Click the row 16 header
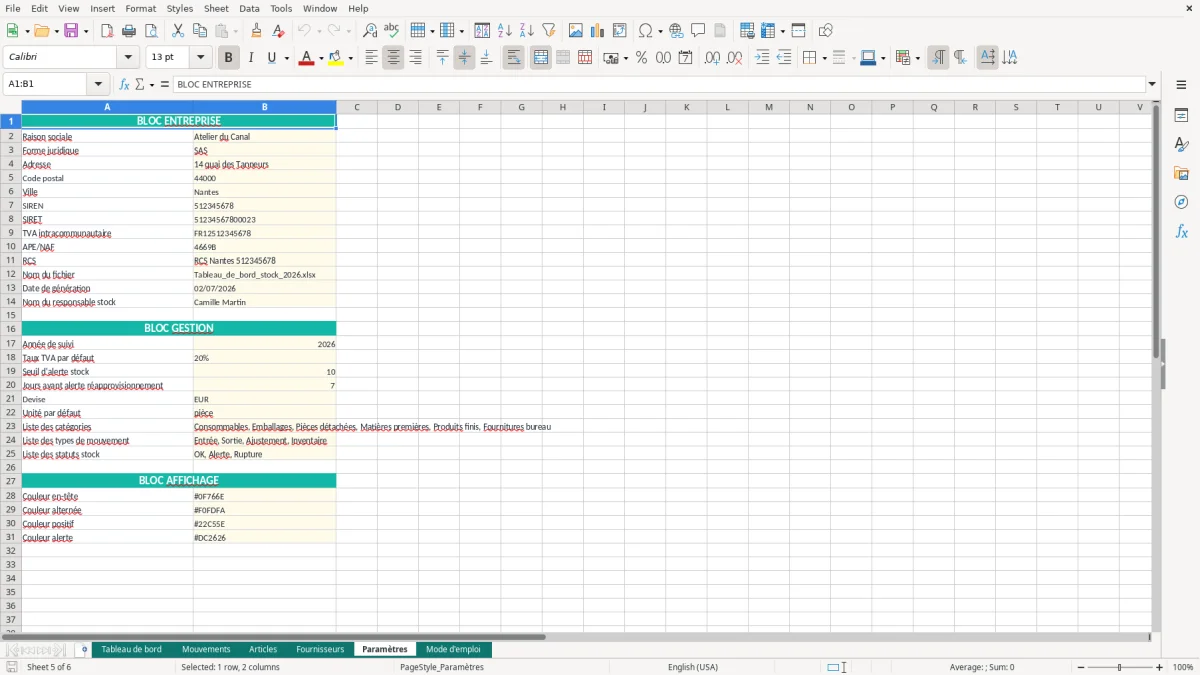 pyautogui.click(x=11, y=328)
